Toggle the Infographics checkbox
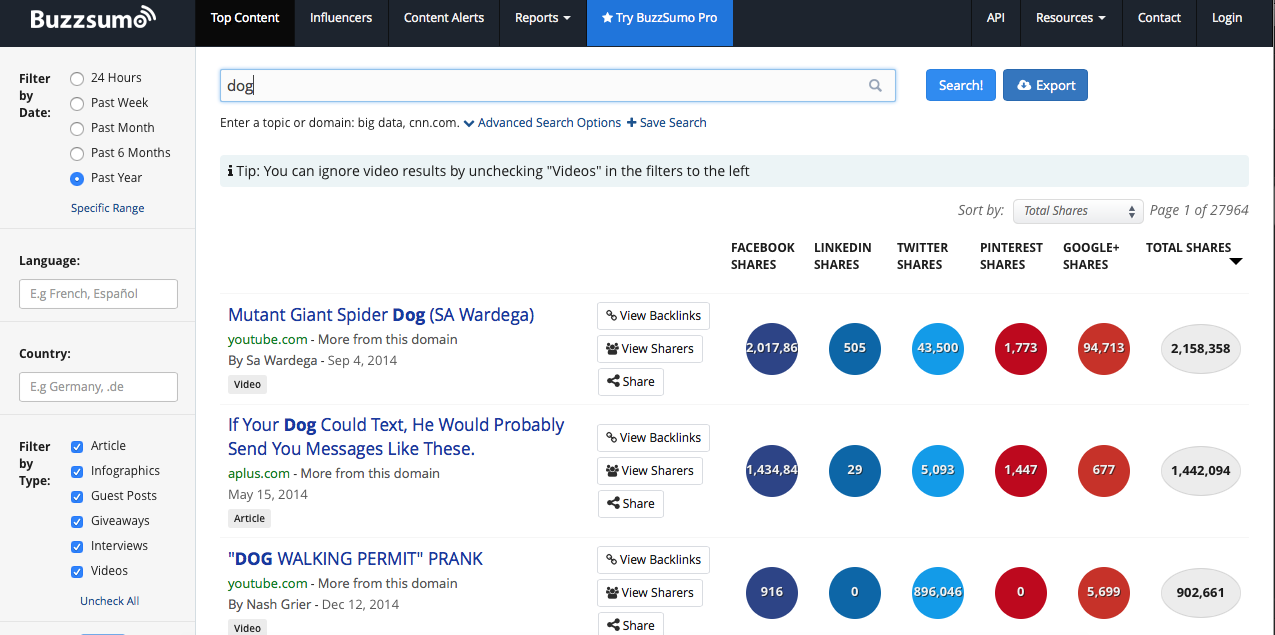Viewport: 1275px width, 635px height. [x=77, y=472]
